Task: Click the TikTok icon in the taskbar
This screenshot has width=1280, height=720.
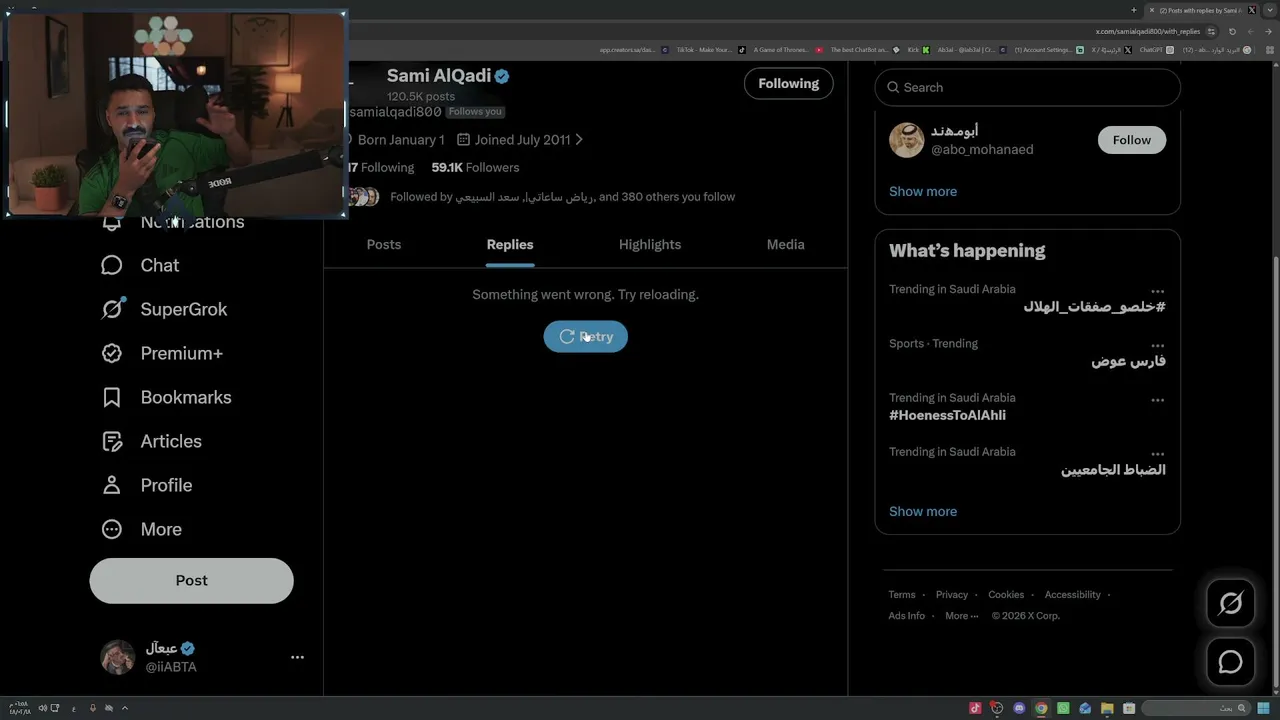Action: coord(975,708)
